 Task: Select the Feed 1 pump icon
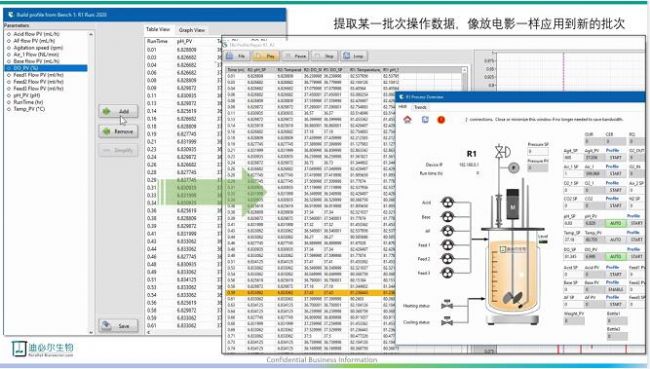(447, 245)
